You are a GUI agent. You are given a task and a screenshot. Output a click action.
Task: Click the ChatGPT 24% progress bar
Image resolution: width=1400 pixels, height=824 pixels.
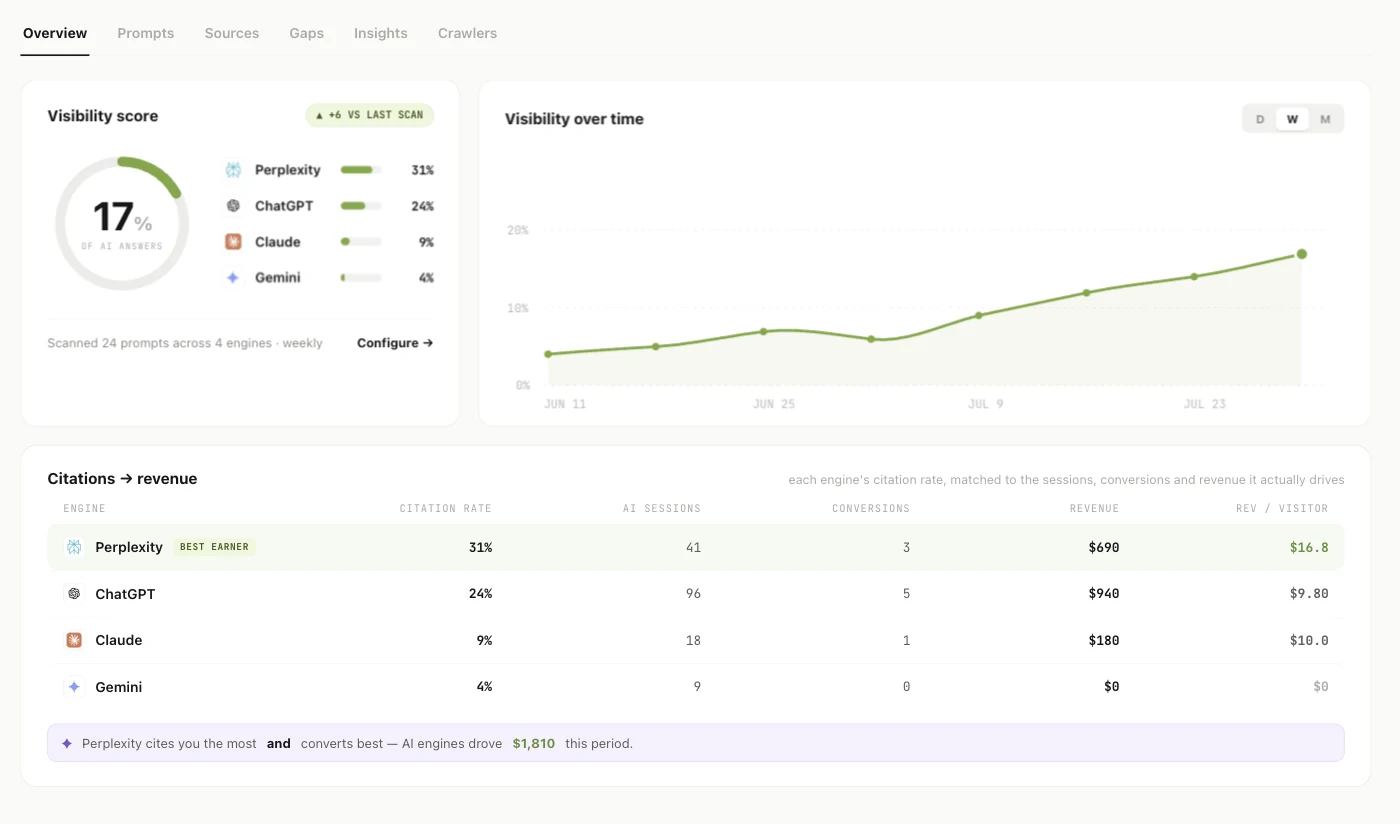coord(361,206)
